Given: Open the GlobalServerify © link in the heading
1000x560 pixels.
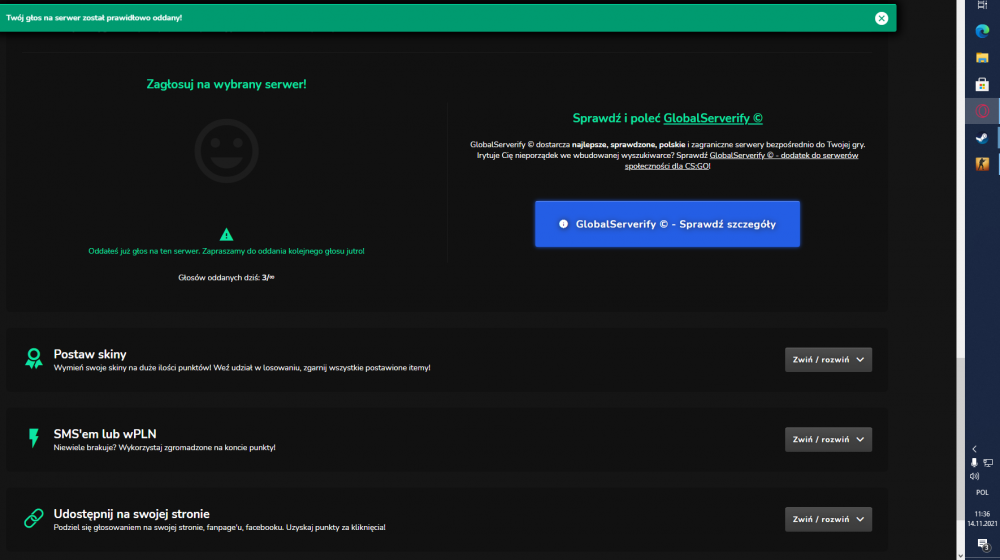Looking at the screenshot, I should tap(713, 118).
